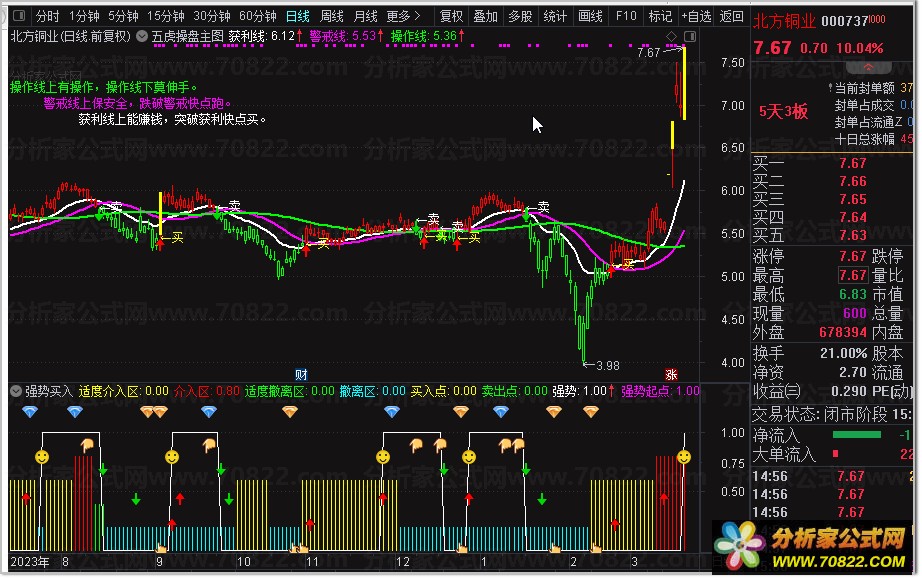Switch to 1分钟 period
The height and width of the screenshot is (578, 922).
click(x=83, y=16)
